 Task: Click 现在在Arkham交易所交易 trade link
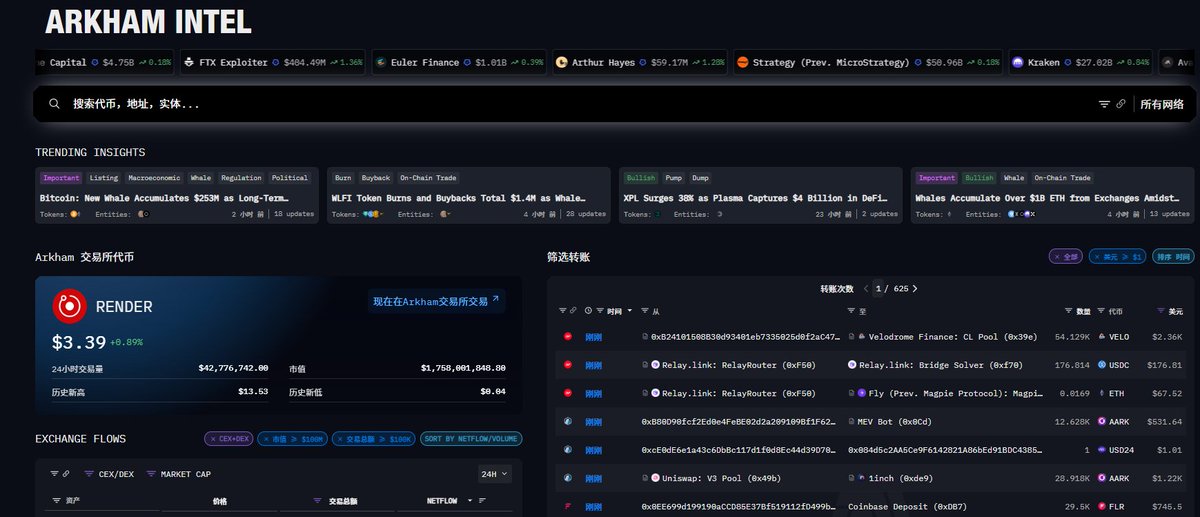click(x=436, y=301)
